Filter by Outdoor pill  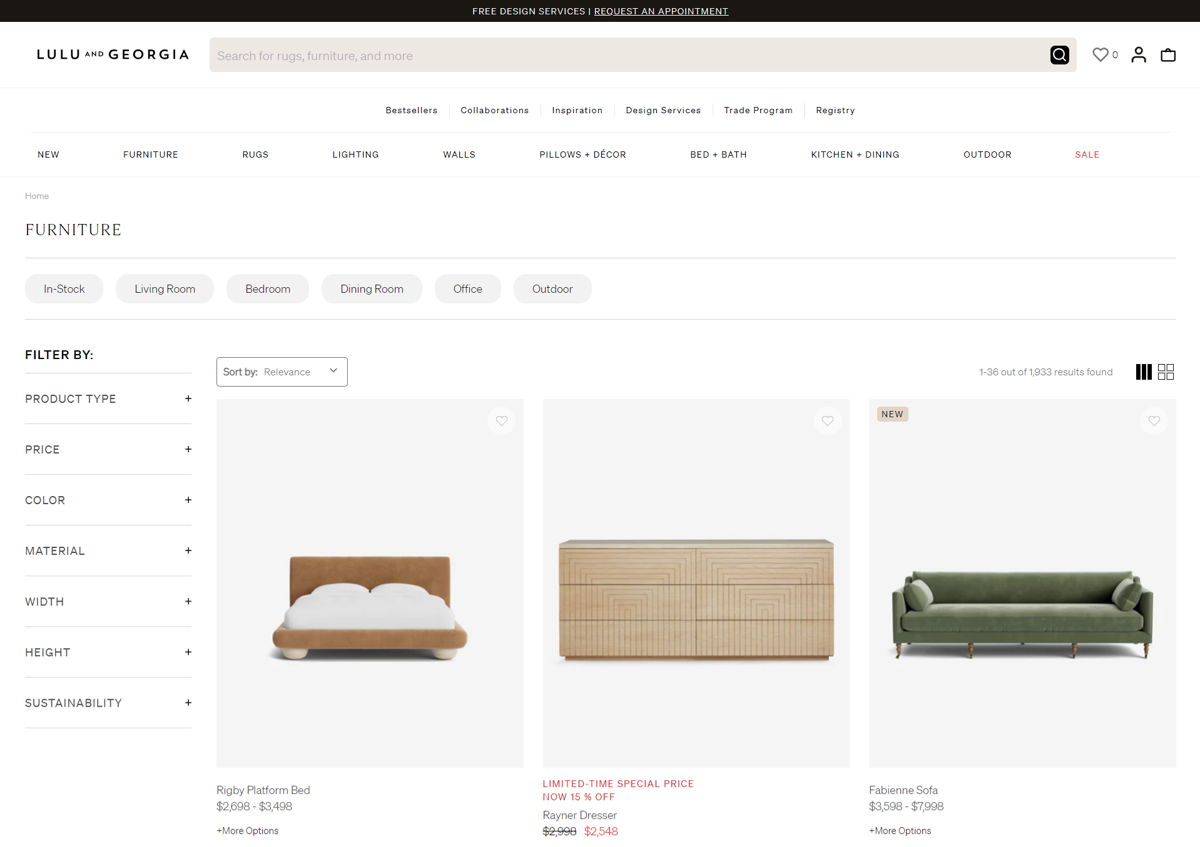click(x=552, y=289)
